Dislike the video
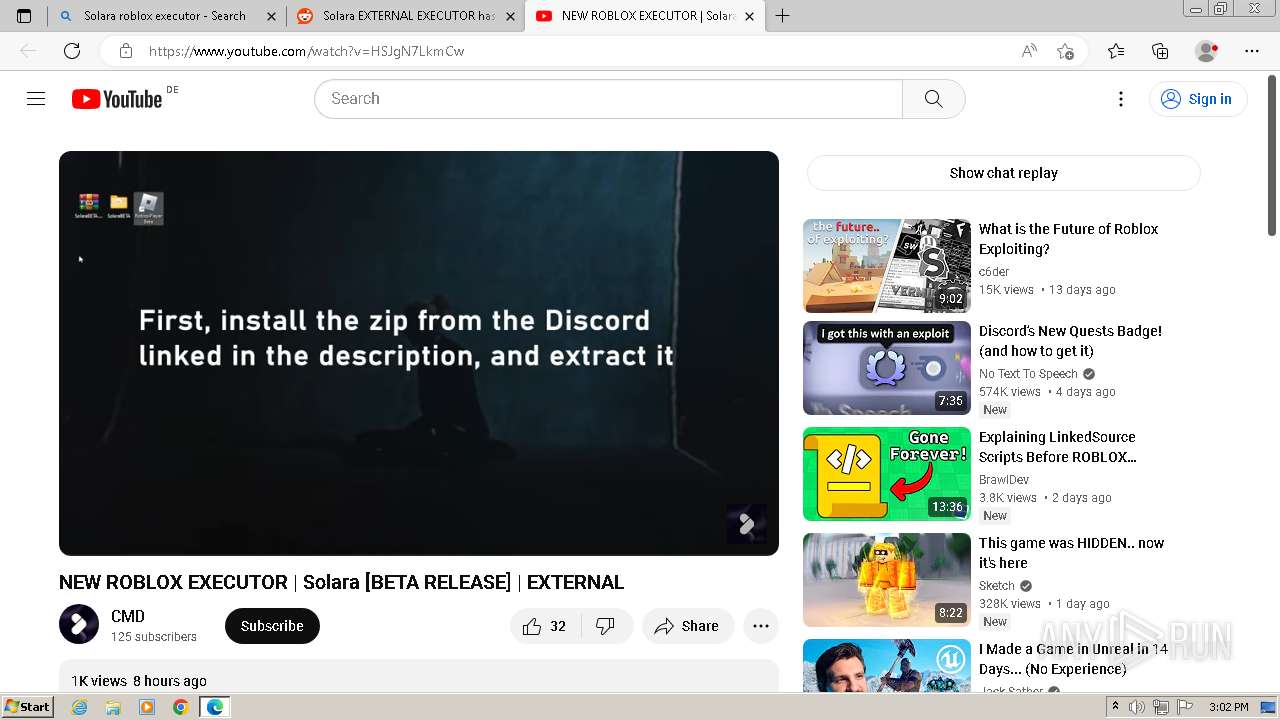The image size is (1280, 720). (x=605, y=626)
